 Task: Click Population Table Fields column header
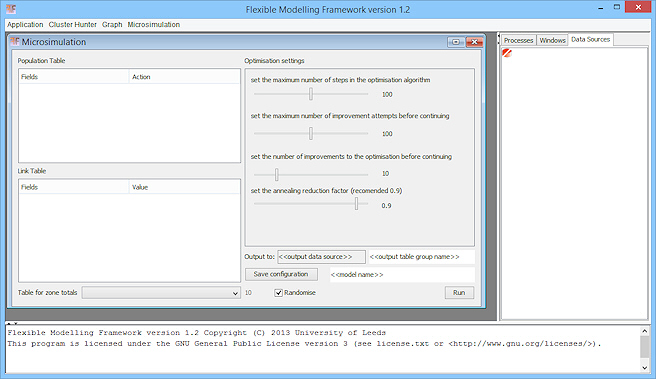point(74,77)
